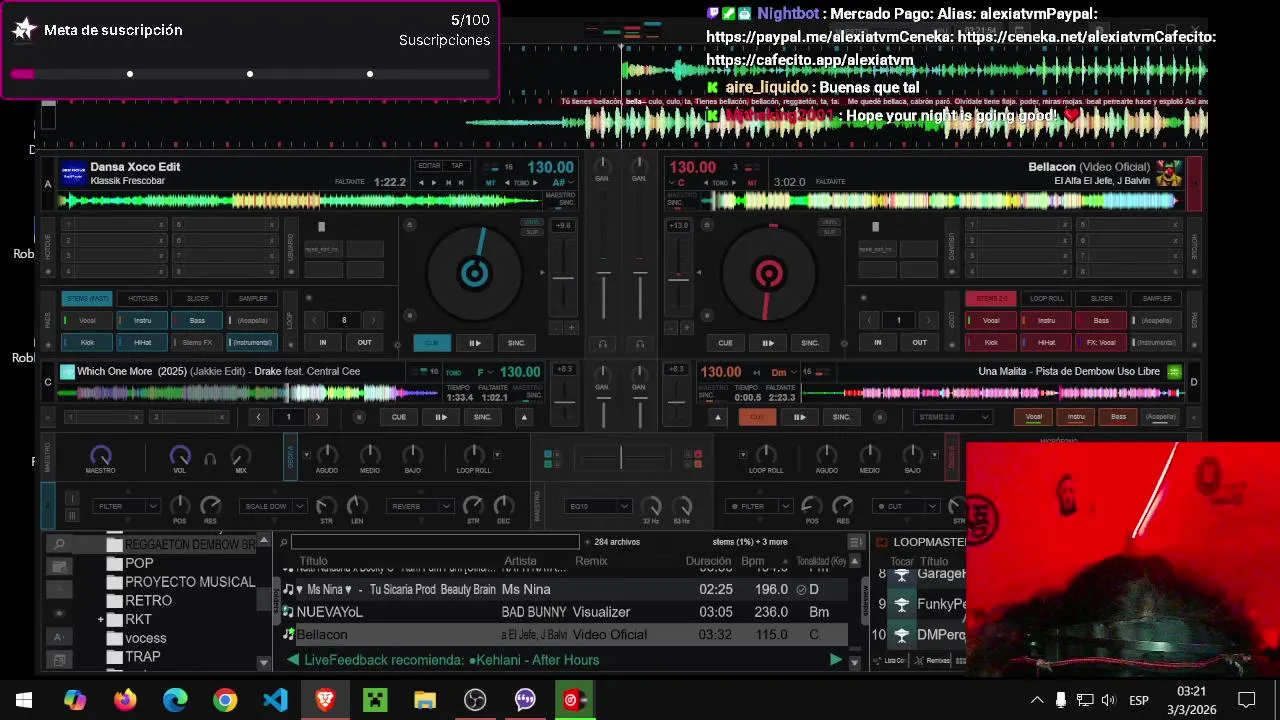The image size is (1280, 720).
Task: Toggle deck A Bass stem pad
Action: [197, 320]
